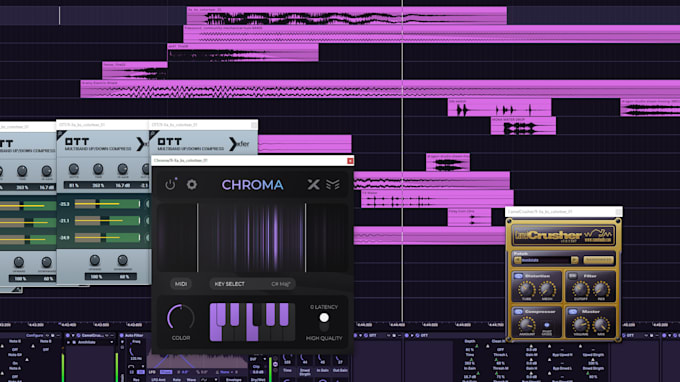This screenshot has width=680, height=382.
Task: Toggle the Distortion section in CamelCrusher
Action: pyautogui.click(x=518, y=276)
